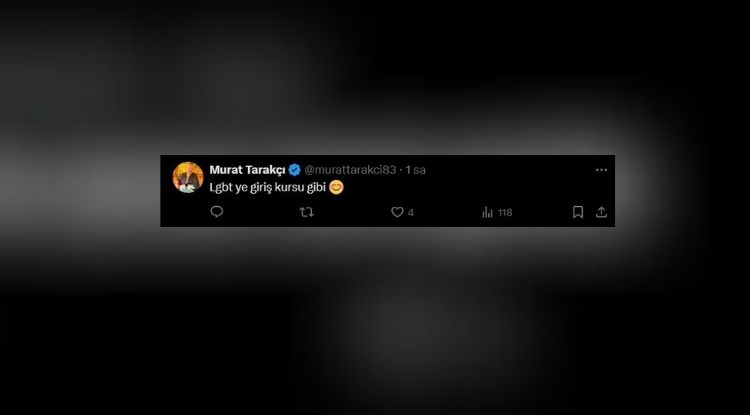Like the tweet using the heart icon

pos(397,212)
